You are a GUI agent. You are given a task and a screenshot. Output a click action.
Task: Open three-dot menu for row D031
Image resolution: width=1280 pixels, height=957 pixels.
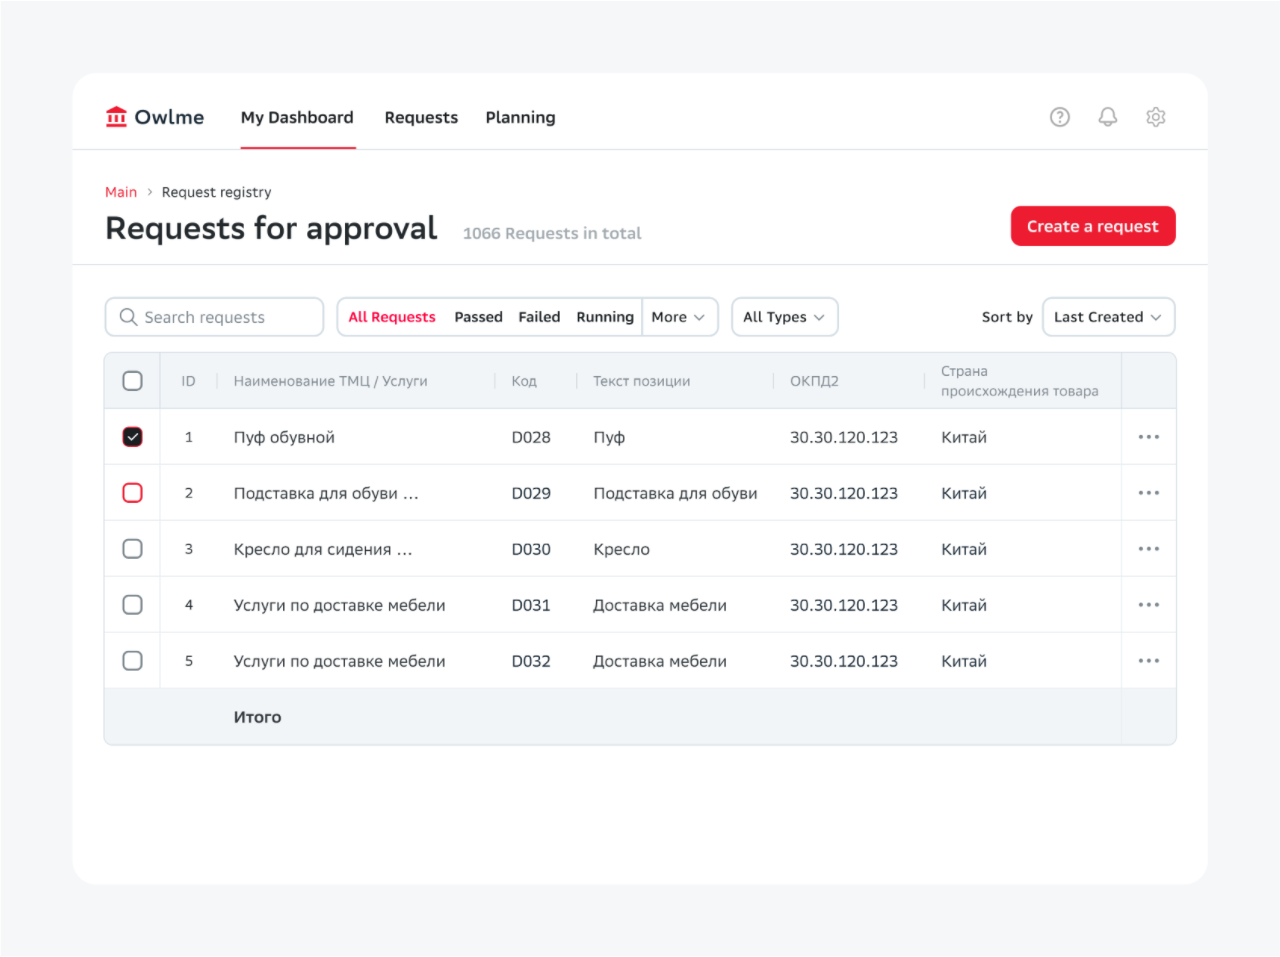point(1149,605)
